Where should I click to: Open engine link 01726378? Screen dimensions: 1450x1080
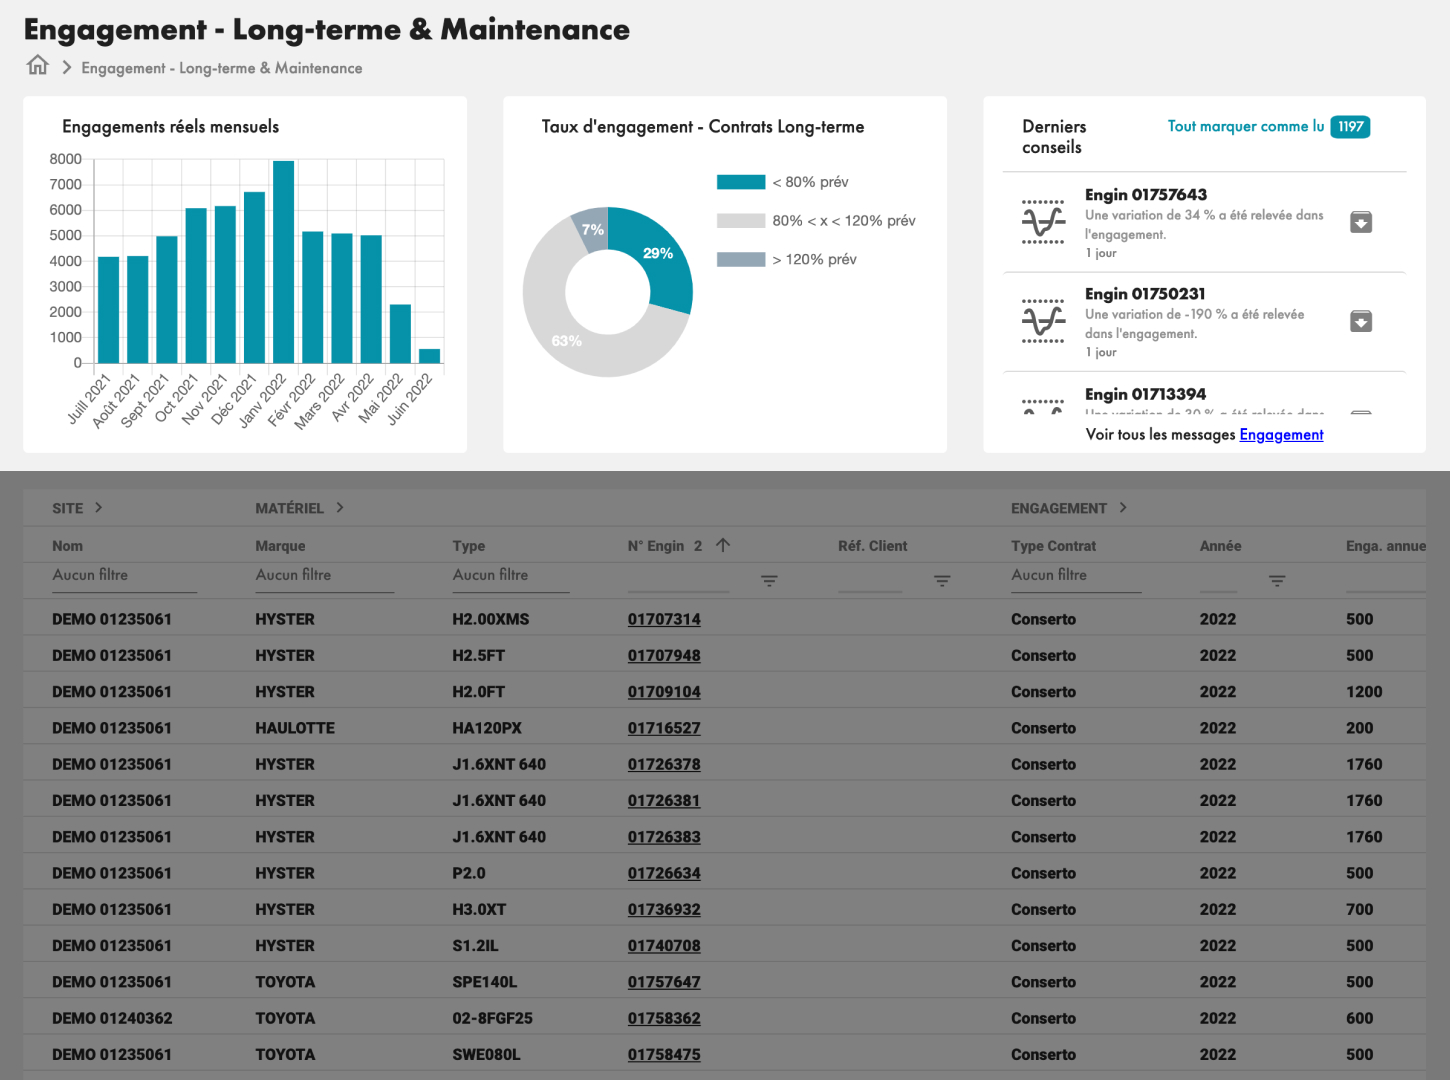tap(664, 765)
